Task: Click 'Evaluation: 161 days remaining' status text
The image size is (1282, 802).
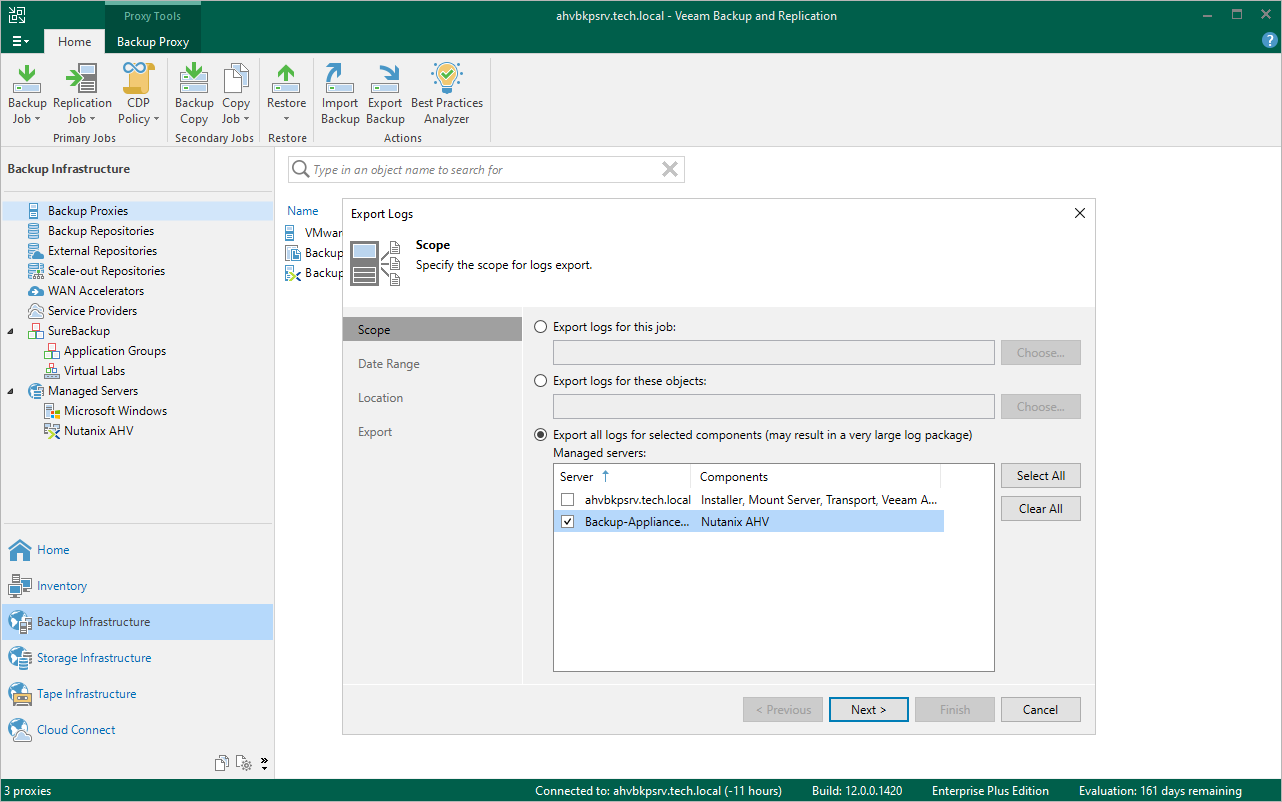Action: click(x=1161, y=791)
